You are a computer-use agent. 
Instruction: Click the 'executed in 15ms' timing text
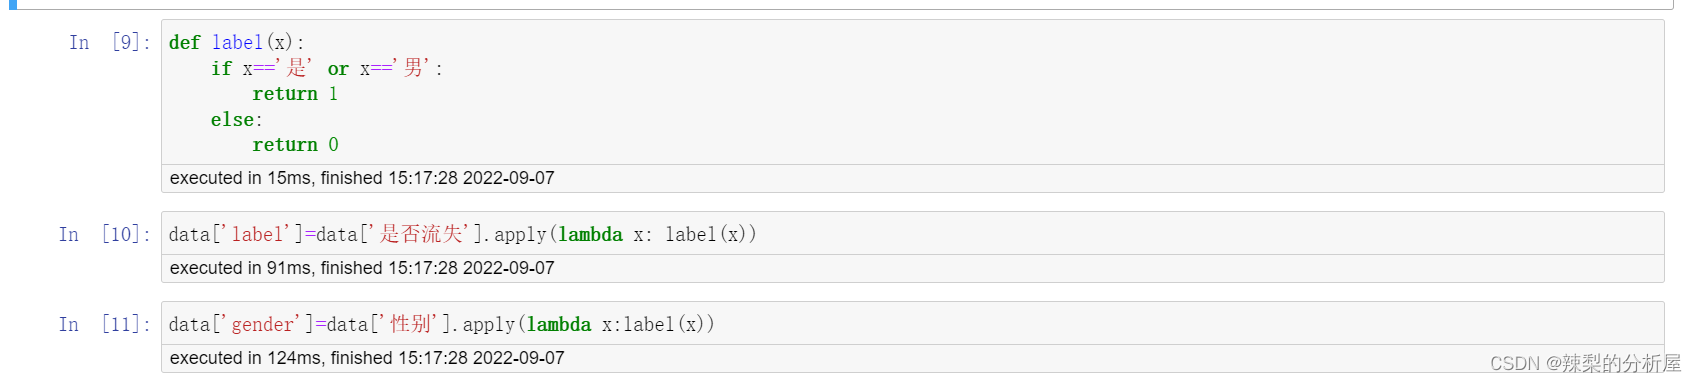click(x=362, y=178)
